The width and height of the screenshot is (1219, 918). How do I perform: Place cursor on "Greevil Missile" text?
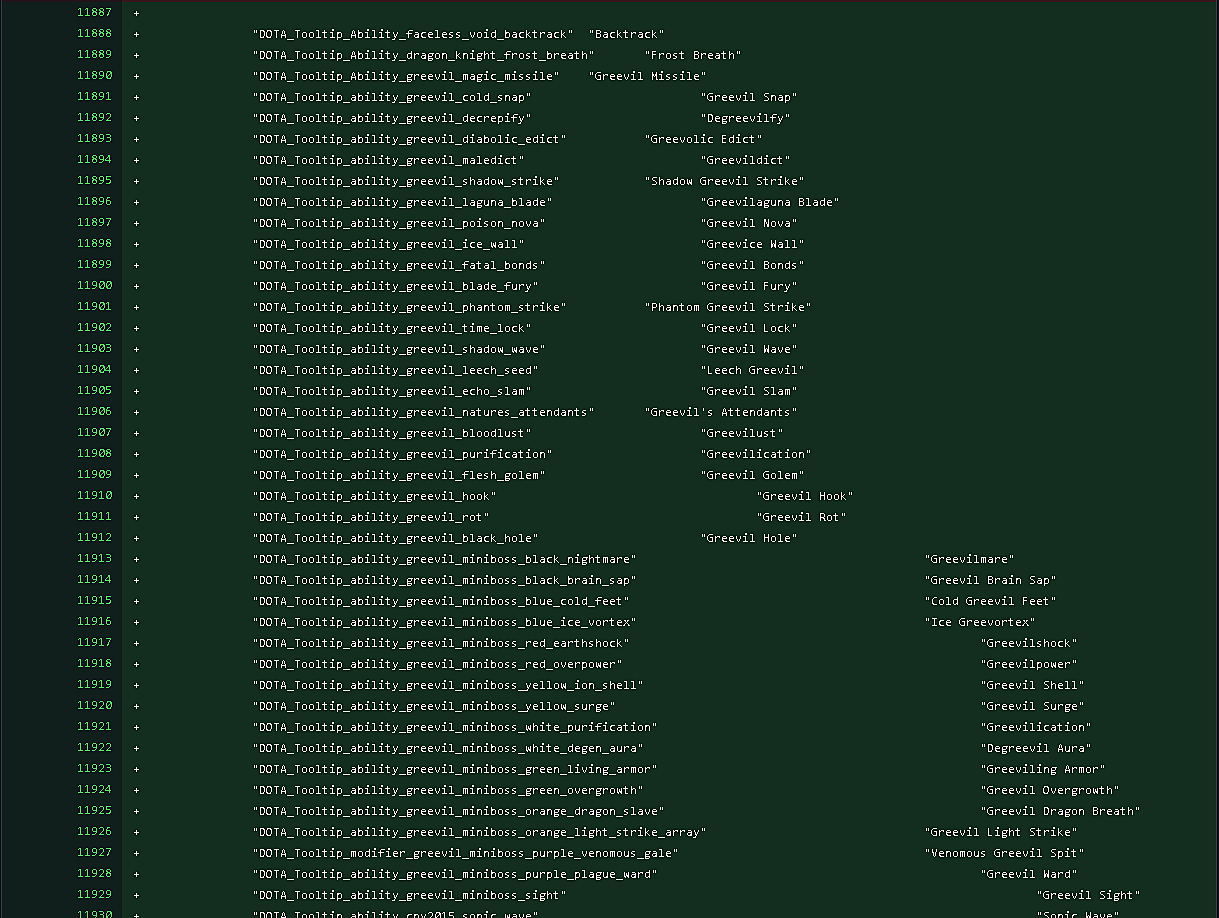click(647, 76)
